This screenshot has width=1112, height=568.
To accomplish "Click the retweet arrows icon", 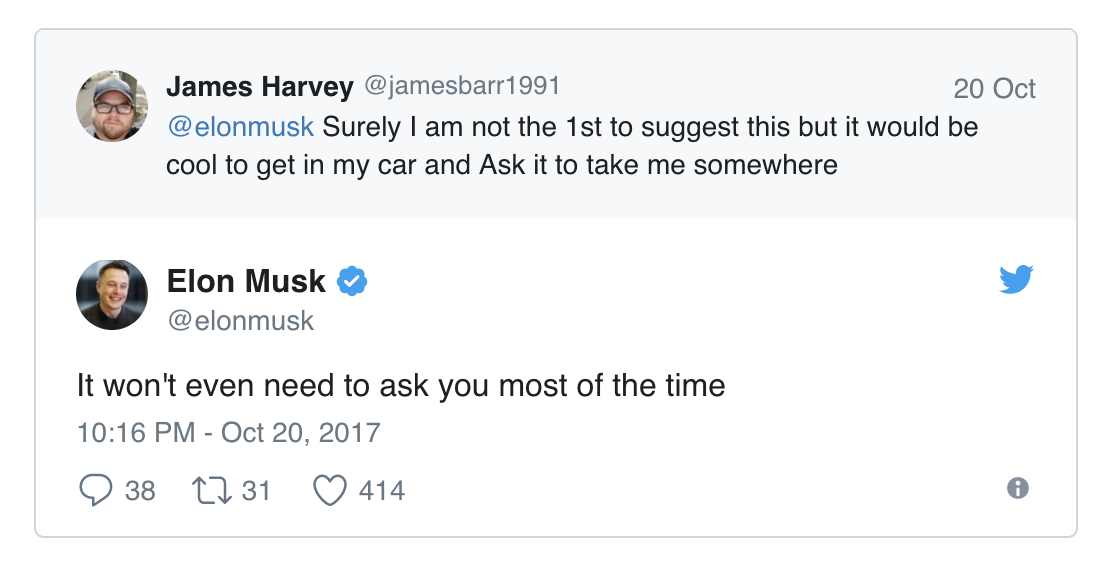I will point(211,490).
